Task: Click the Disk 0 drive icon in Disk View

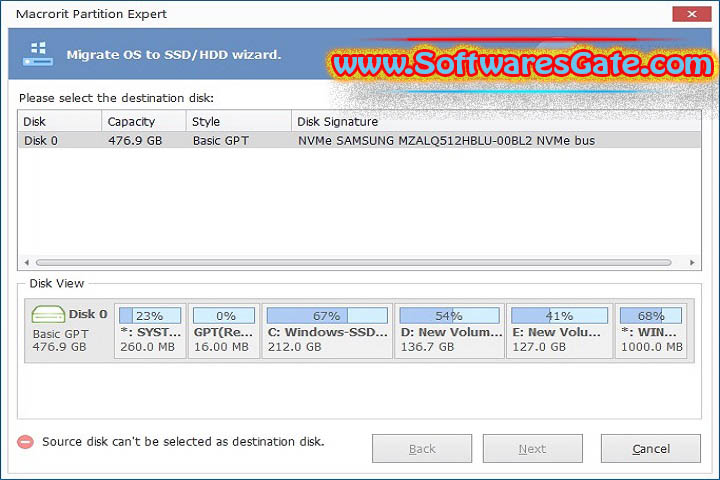Action: 48,315
